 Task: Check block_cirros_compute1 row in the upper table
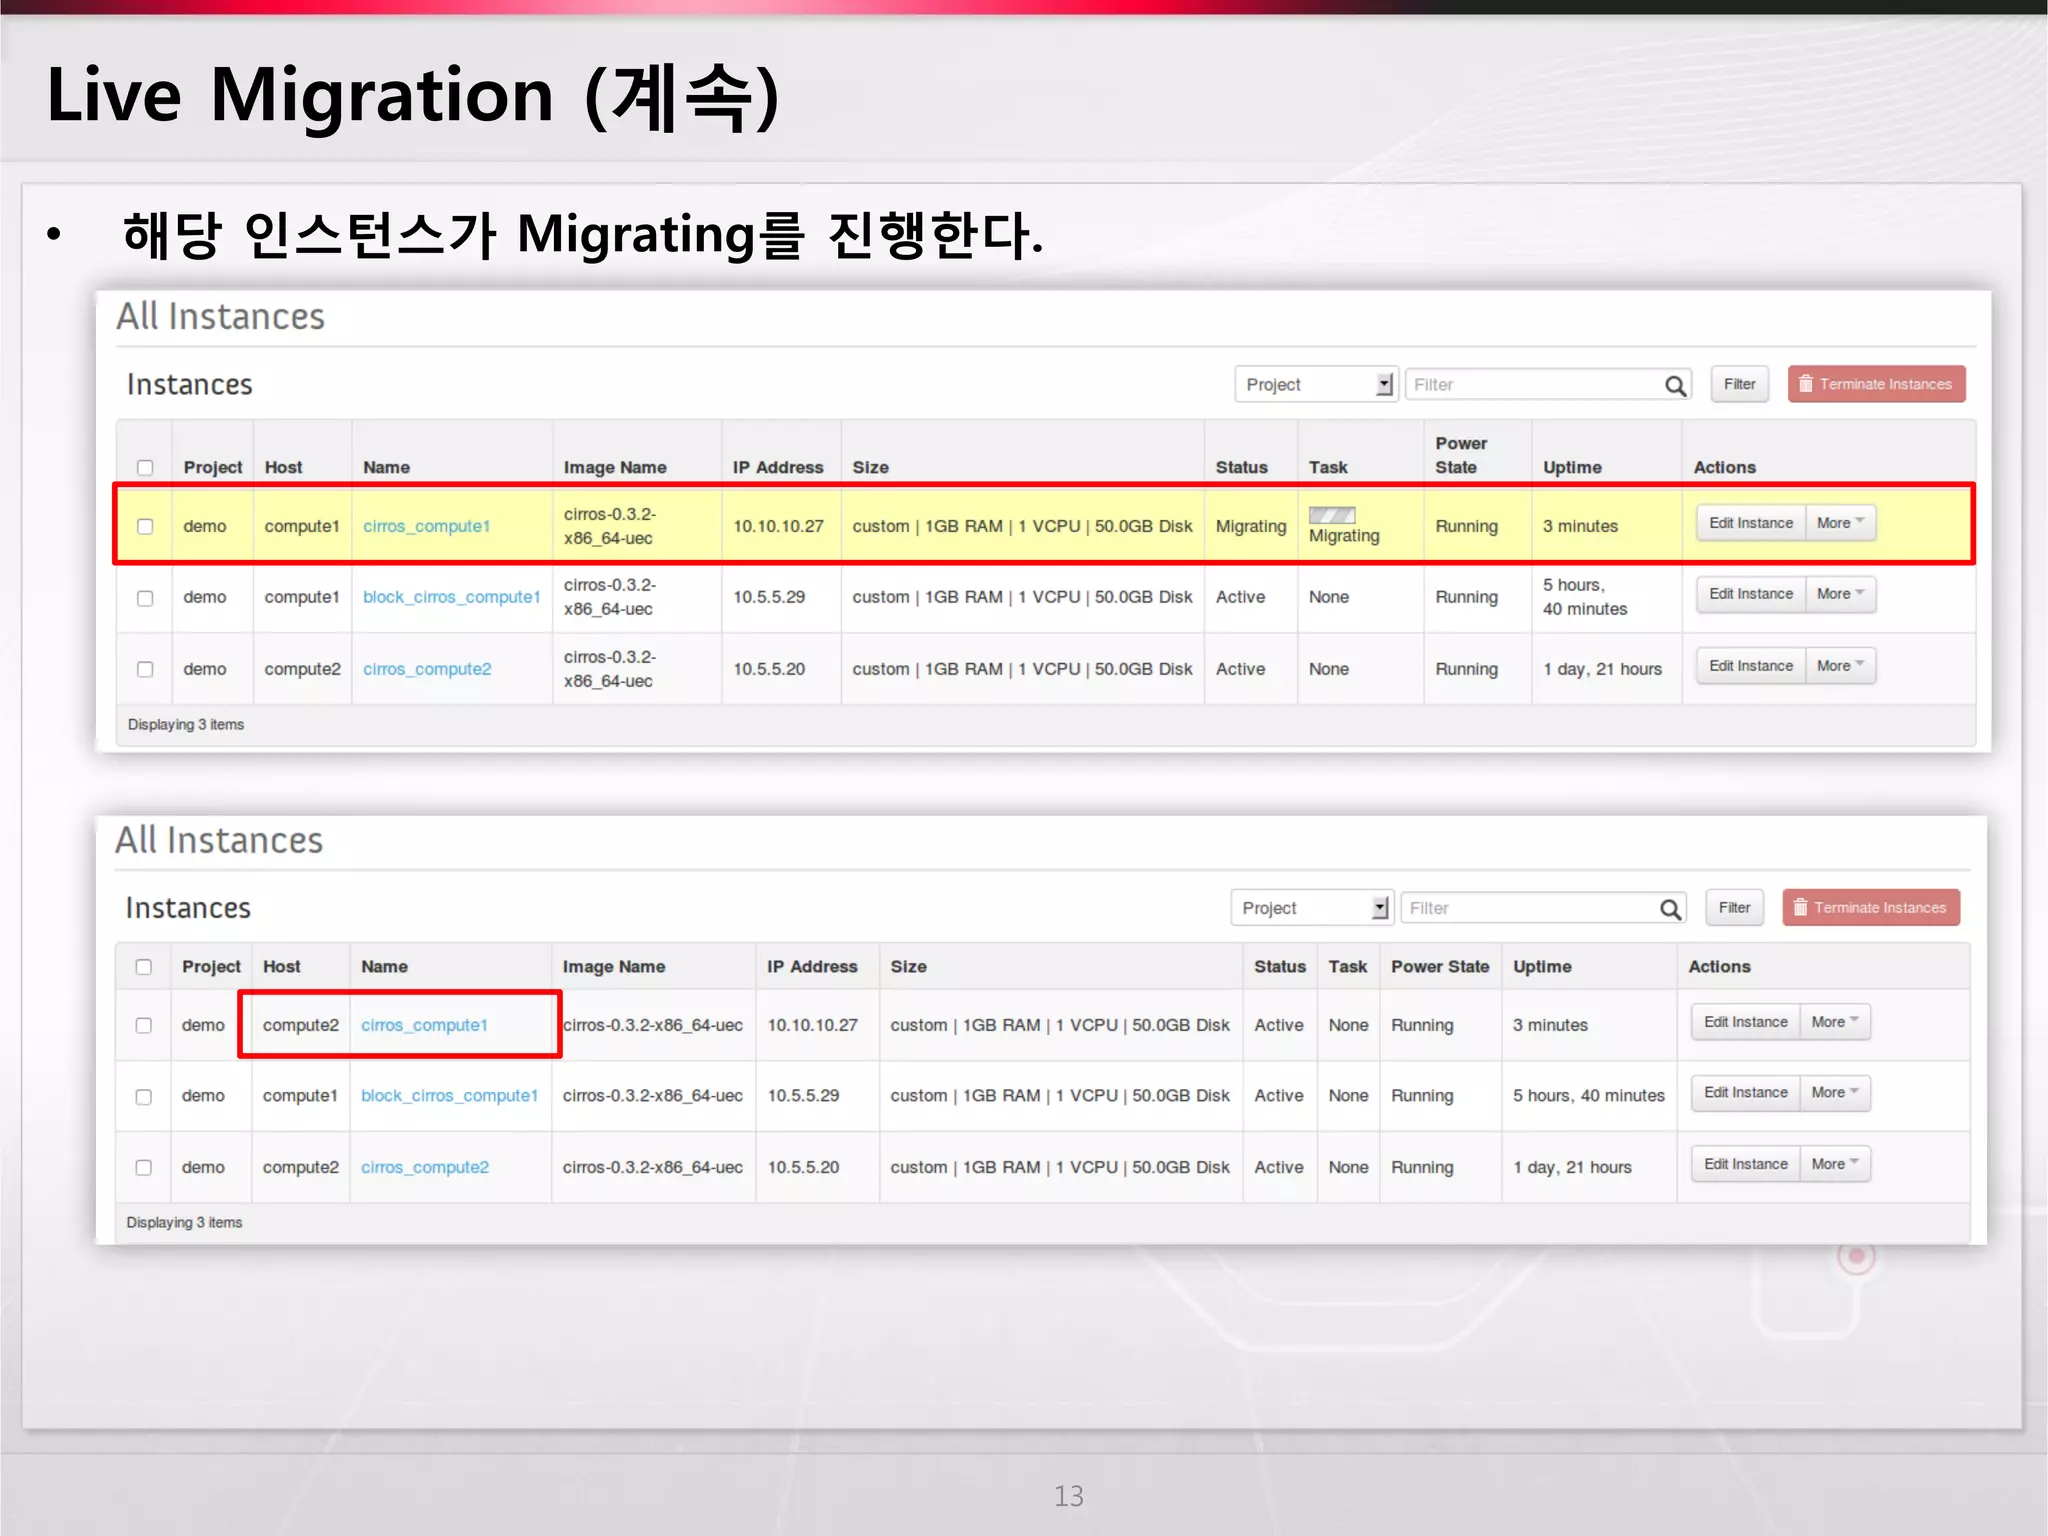click(145, 598)
